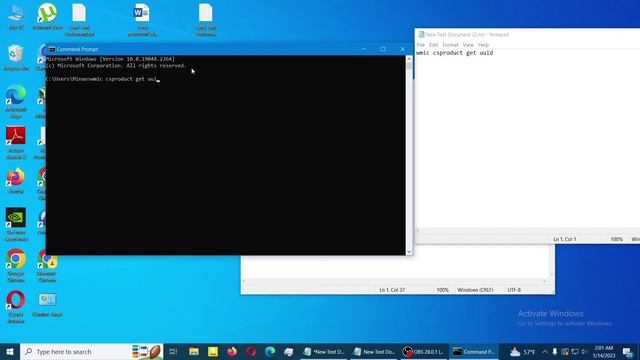This screenshot has height=360, width=640.
Task: Launch Opera from the taskbar
Action: [x=251, y=351]
